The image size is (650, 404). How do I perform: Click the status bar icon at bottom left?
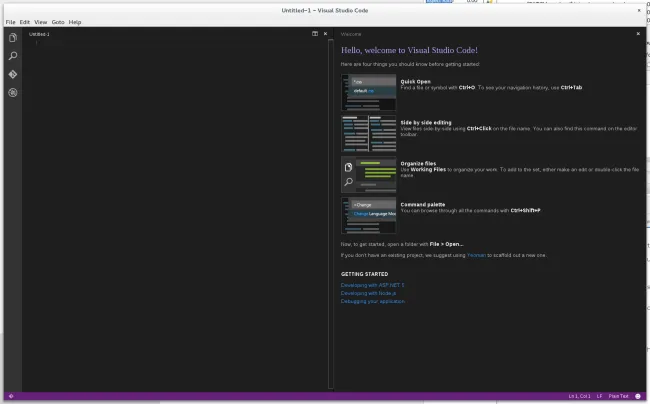tap(11, 397)
